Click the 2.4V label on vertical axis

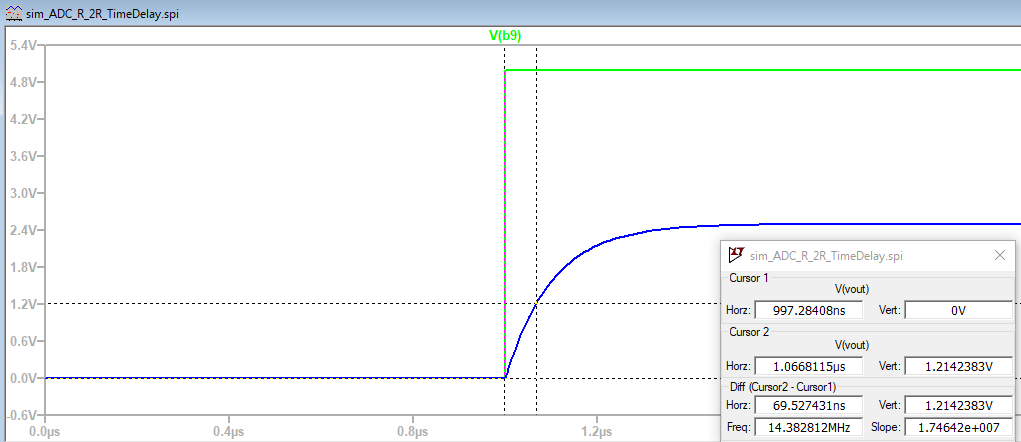click(20, 230)
